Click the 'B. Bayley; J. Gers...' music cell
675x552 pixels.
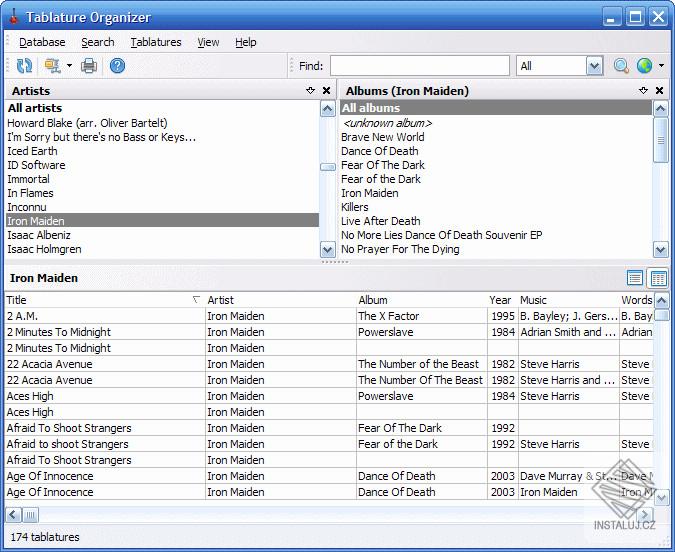click(569, 316)
